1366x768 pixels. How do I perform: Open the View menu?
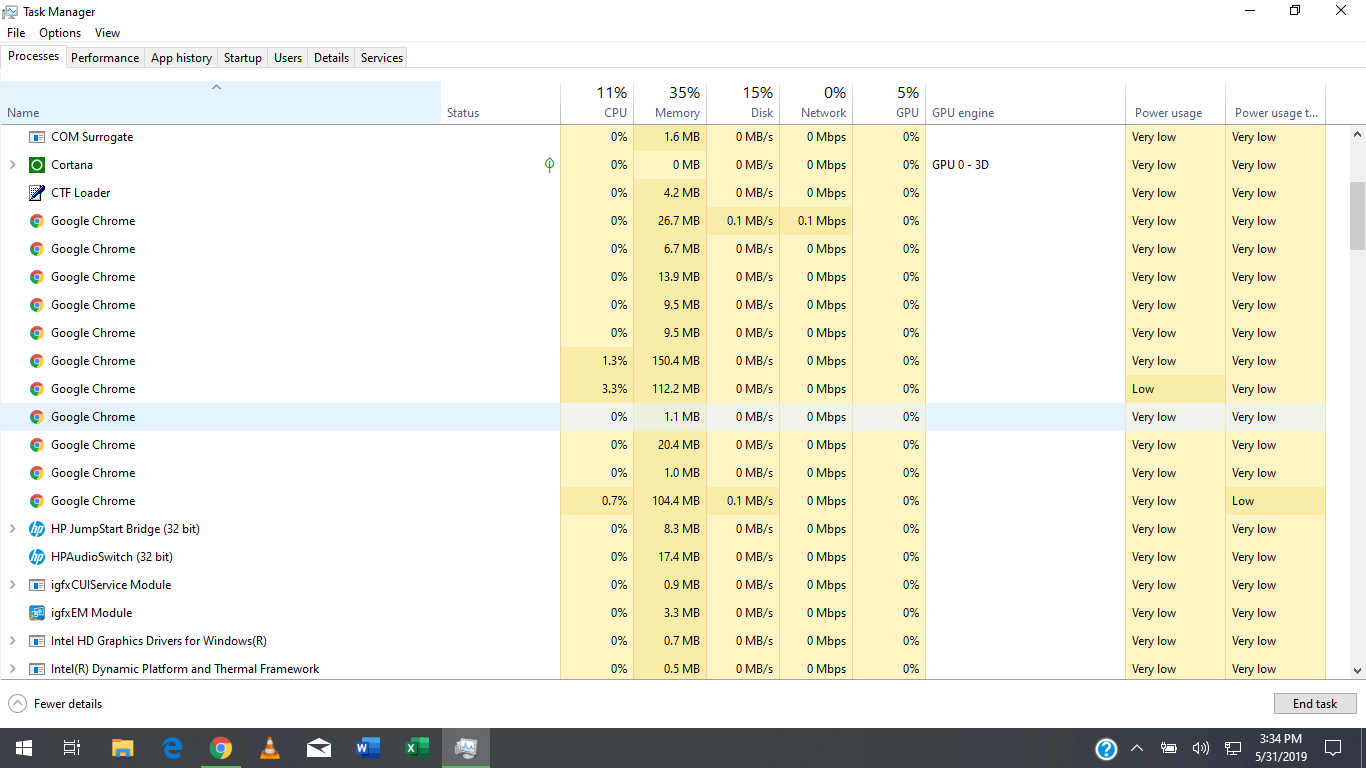click(107, 33)
